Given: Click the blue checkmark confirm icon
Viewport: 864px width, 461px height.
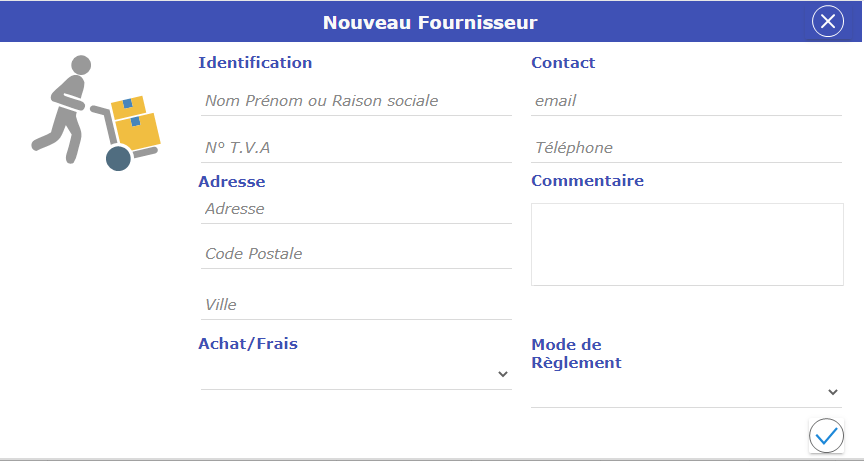Looking at the screenshot, I should [826, 435].
